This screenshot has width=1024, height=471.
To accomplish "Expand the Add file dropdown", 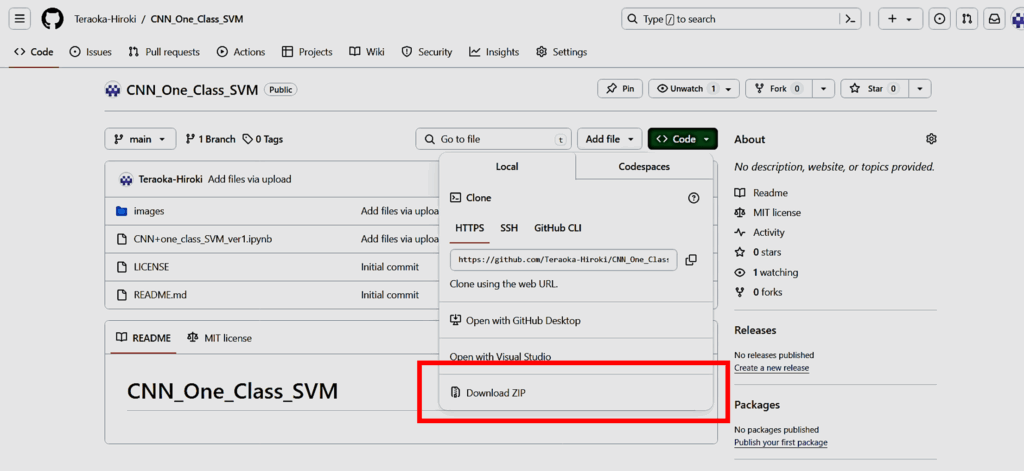I will 609,139.
